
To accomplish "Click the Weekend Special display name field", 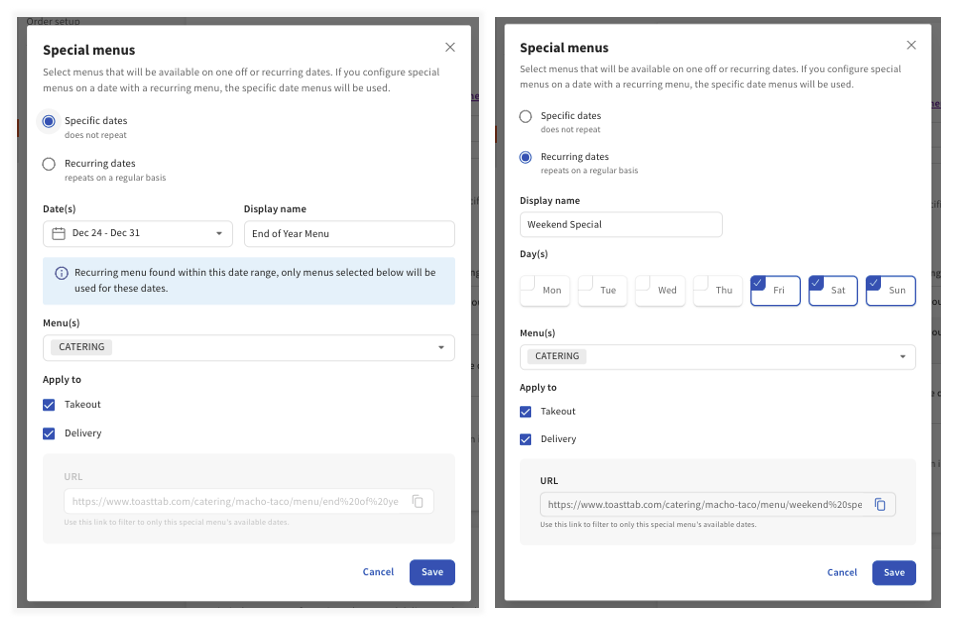I will [620, 224].
